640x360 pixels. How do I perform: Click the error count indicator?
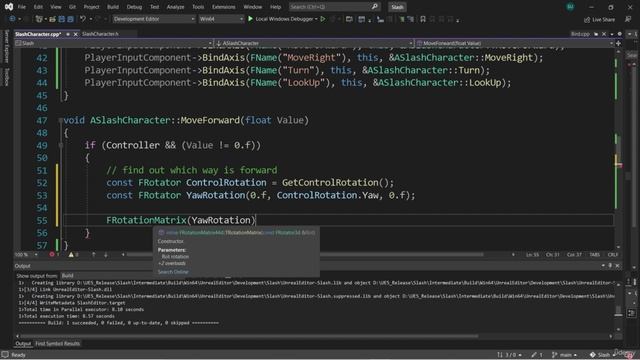[54, 255]
